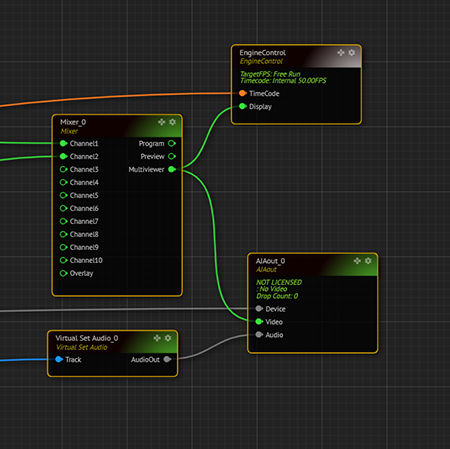Screen dimensions: 450x449
Task: Select the Mixer Preview output pin
Action: (172, 156)
